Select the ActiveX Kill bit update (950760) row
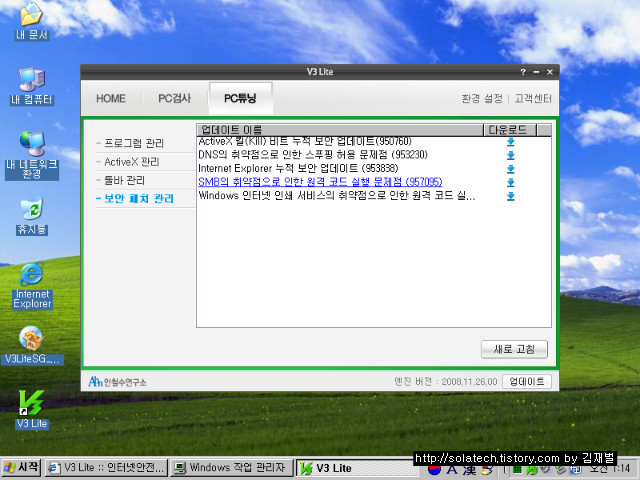The width and height of the screenshot is (640, 480). (374, 142)
